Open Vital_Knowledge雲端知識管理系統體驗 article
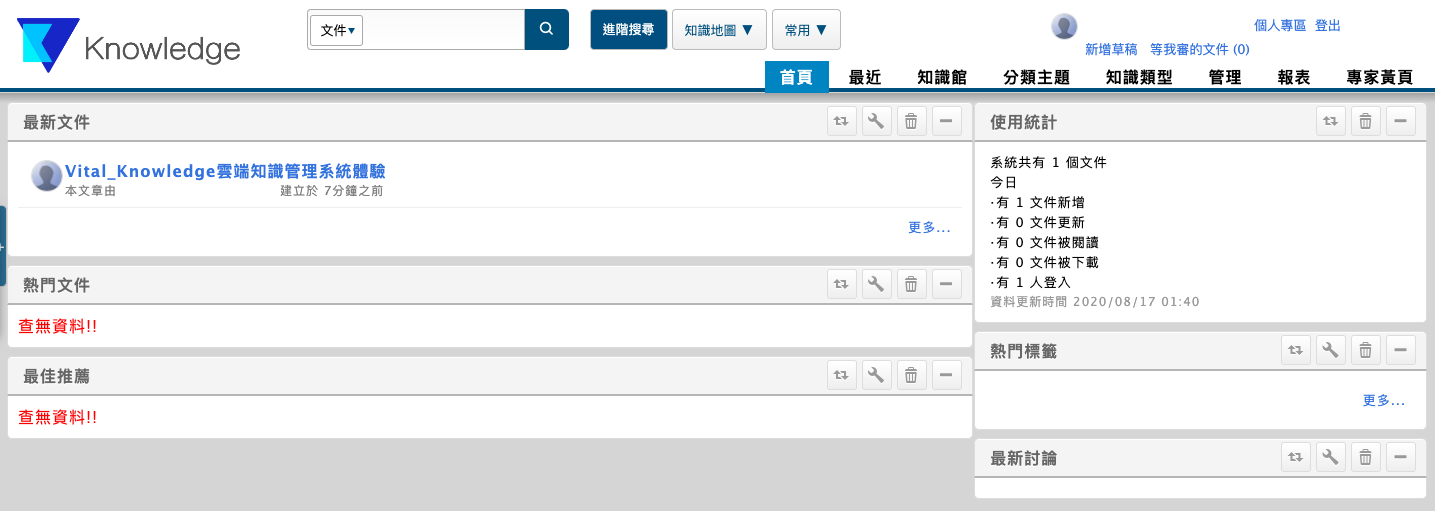Screen dimensions: 1435x511 225,171
